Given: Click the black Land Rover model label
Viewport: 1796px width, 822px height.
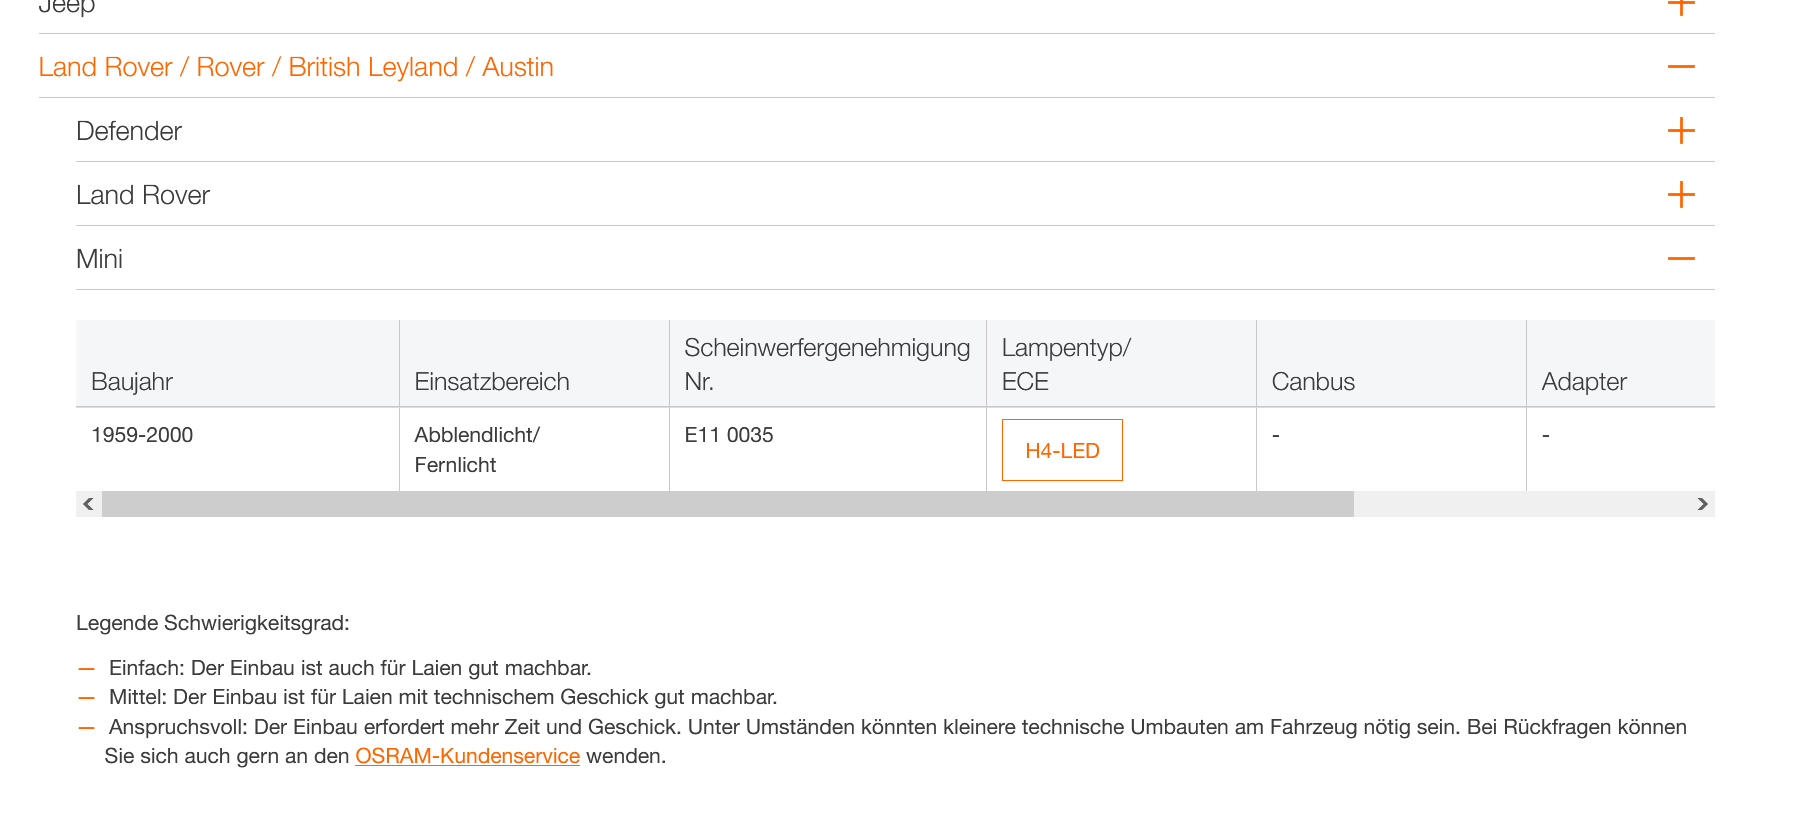Looking at the screenshot, I should pyautogui.click(x=143, y=195).
